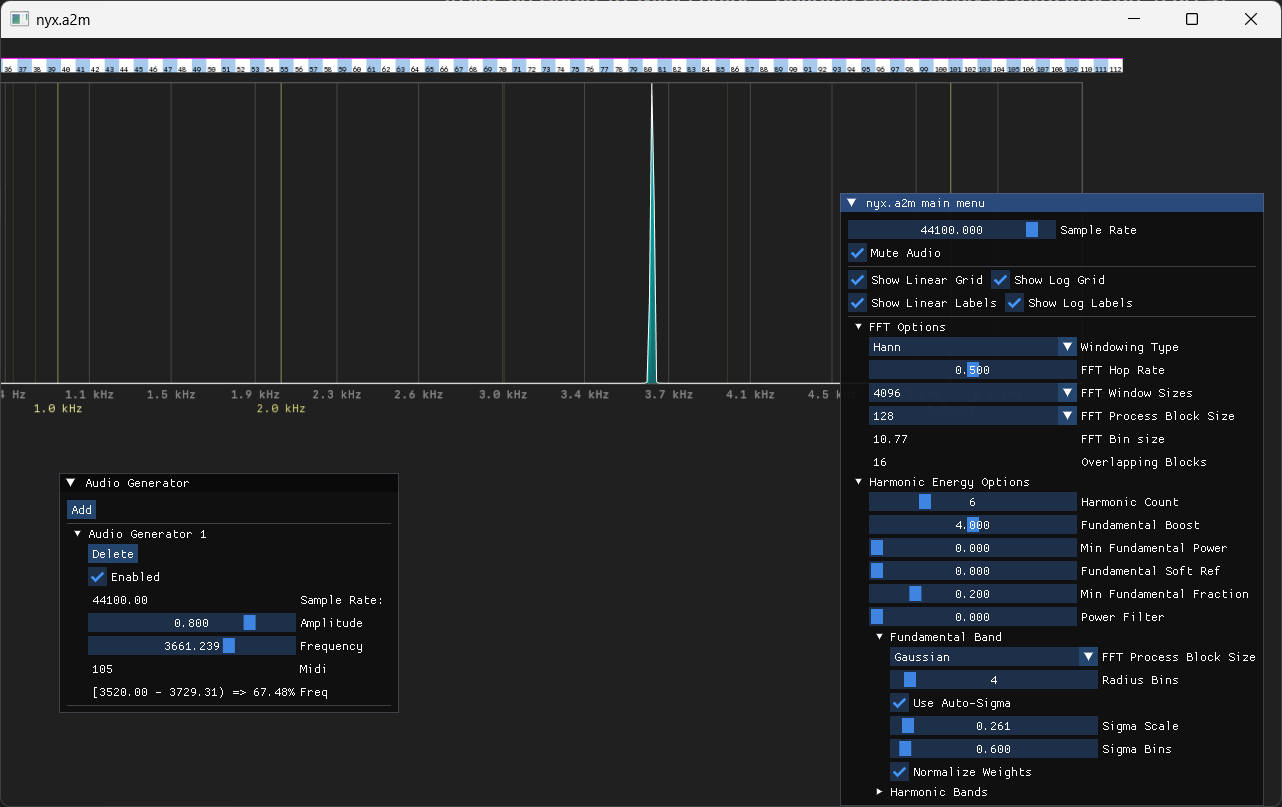Screen dimensions: 1282x807
Task: Toggle Show Log Labels off
Action: pyautogui.click(x=1014, y=303)
